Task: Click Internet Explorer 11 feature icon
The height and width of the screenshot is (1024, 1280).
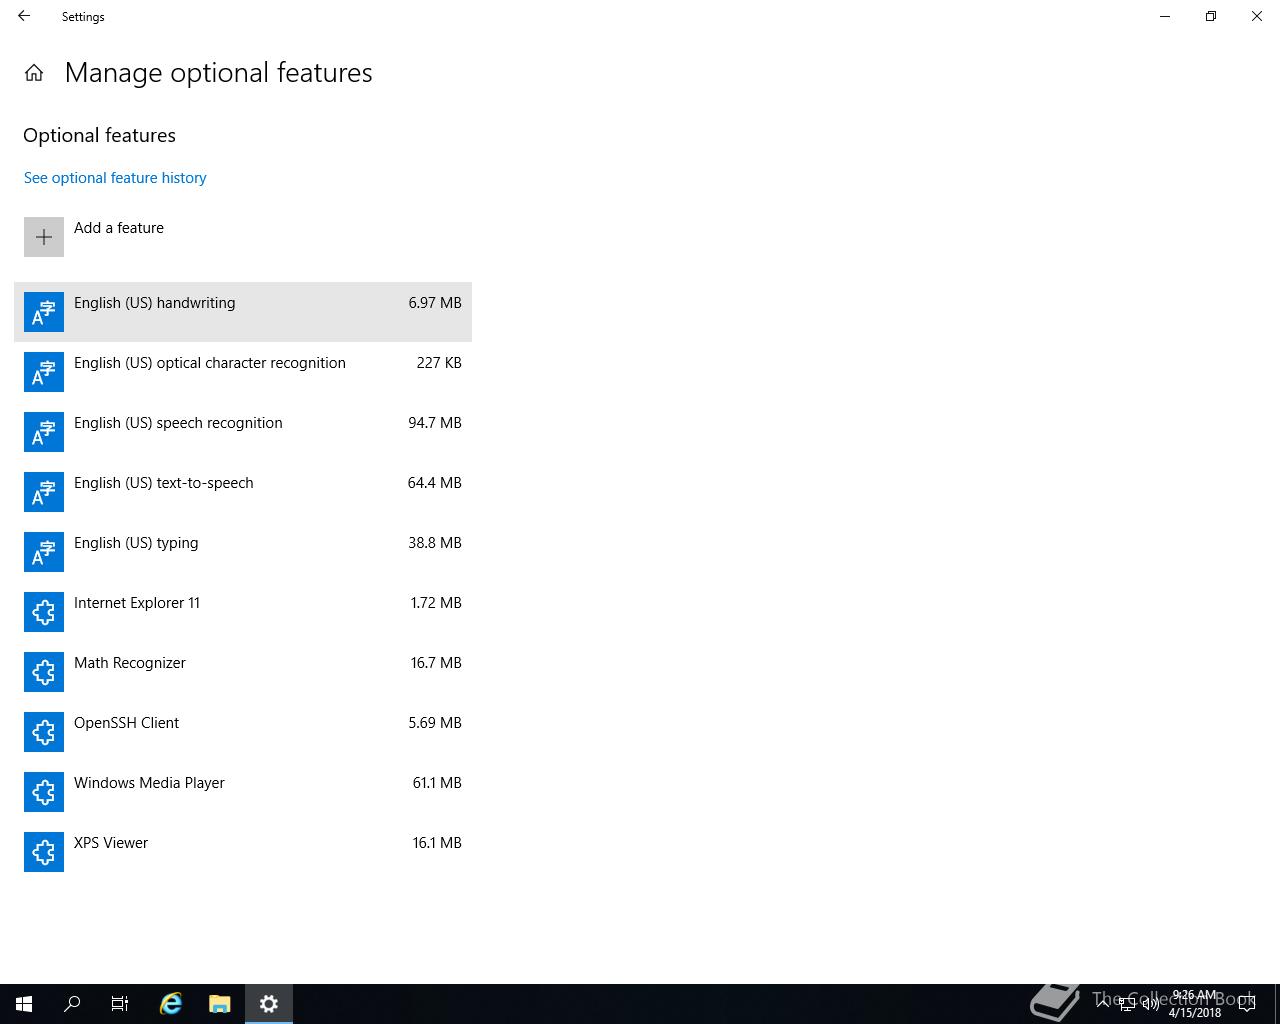Action: point(44,612)
